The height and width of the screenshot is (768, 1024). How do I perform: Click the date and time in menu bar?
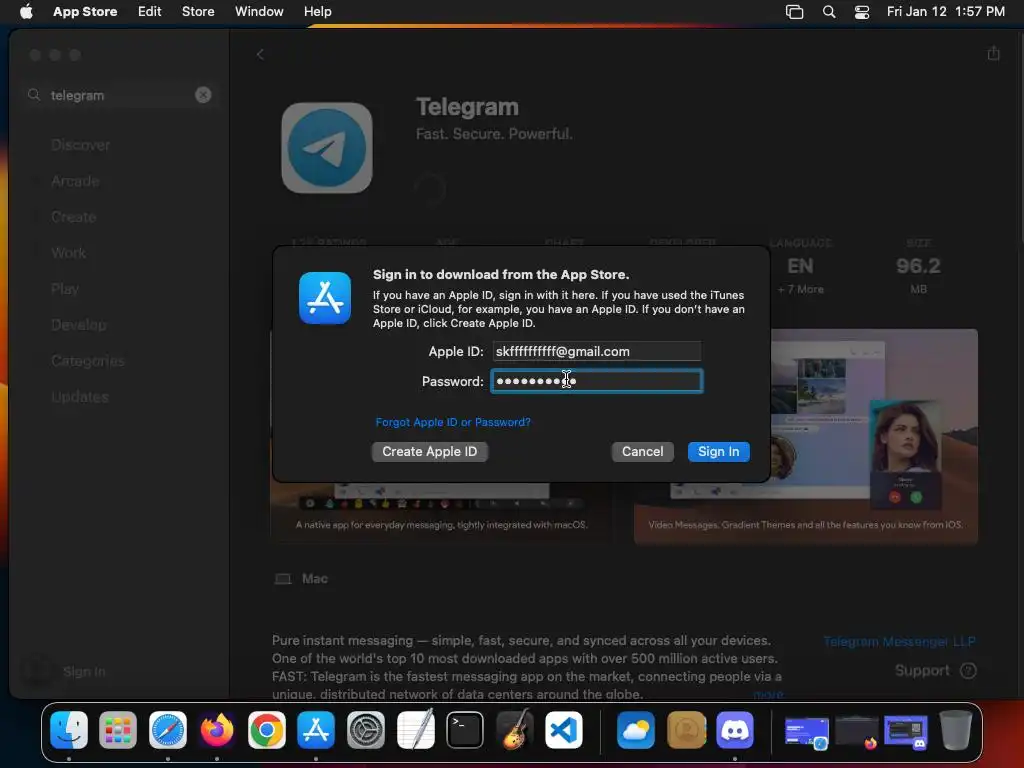click(x=945, y=11)
